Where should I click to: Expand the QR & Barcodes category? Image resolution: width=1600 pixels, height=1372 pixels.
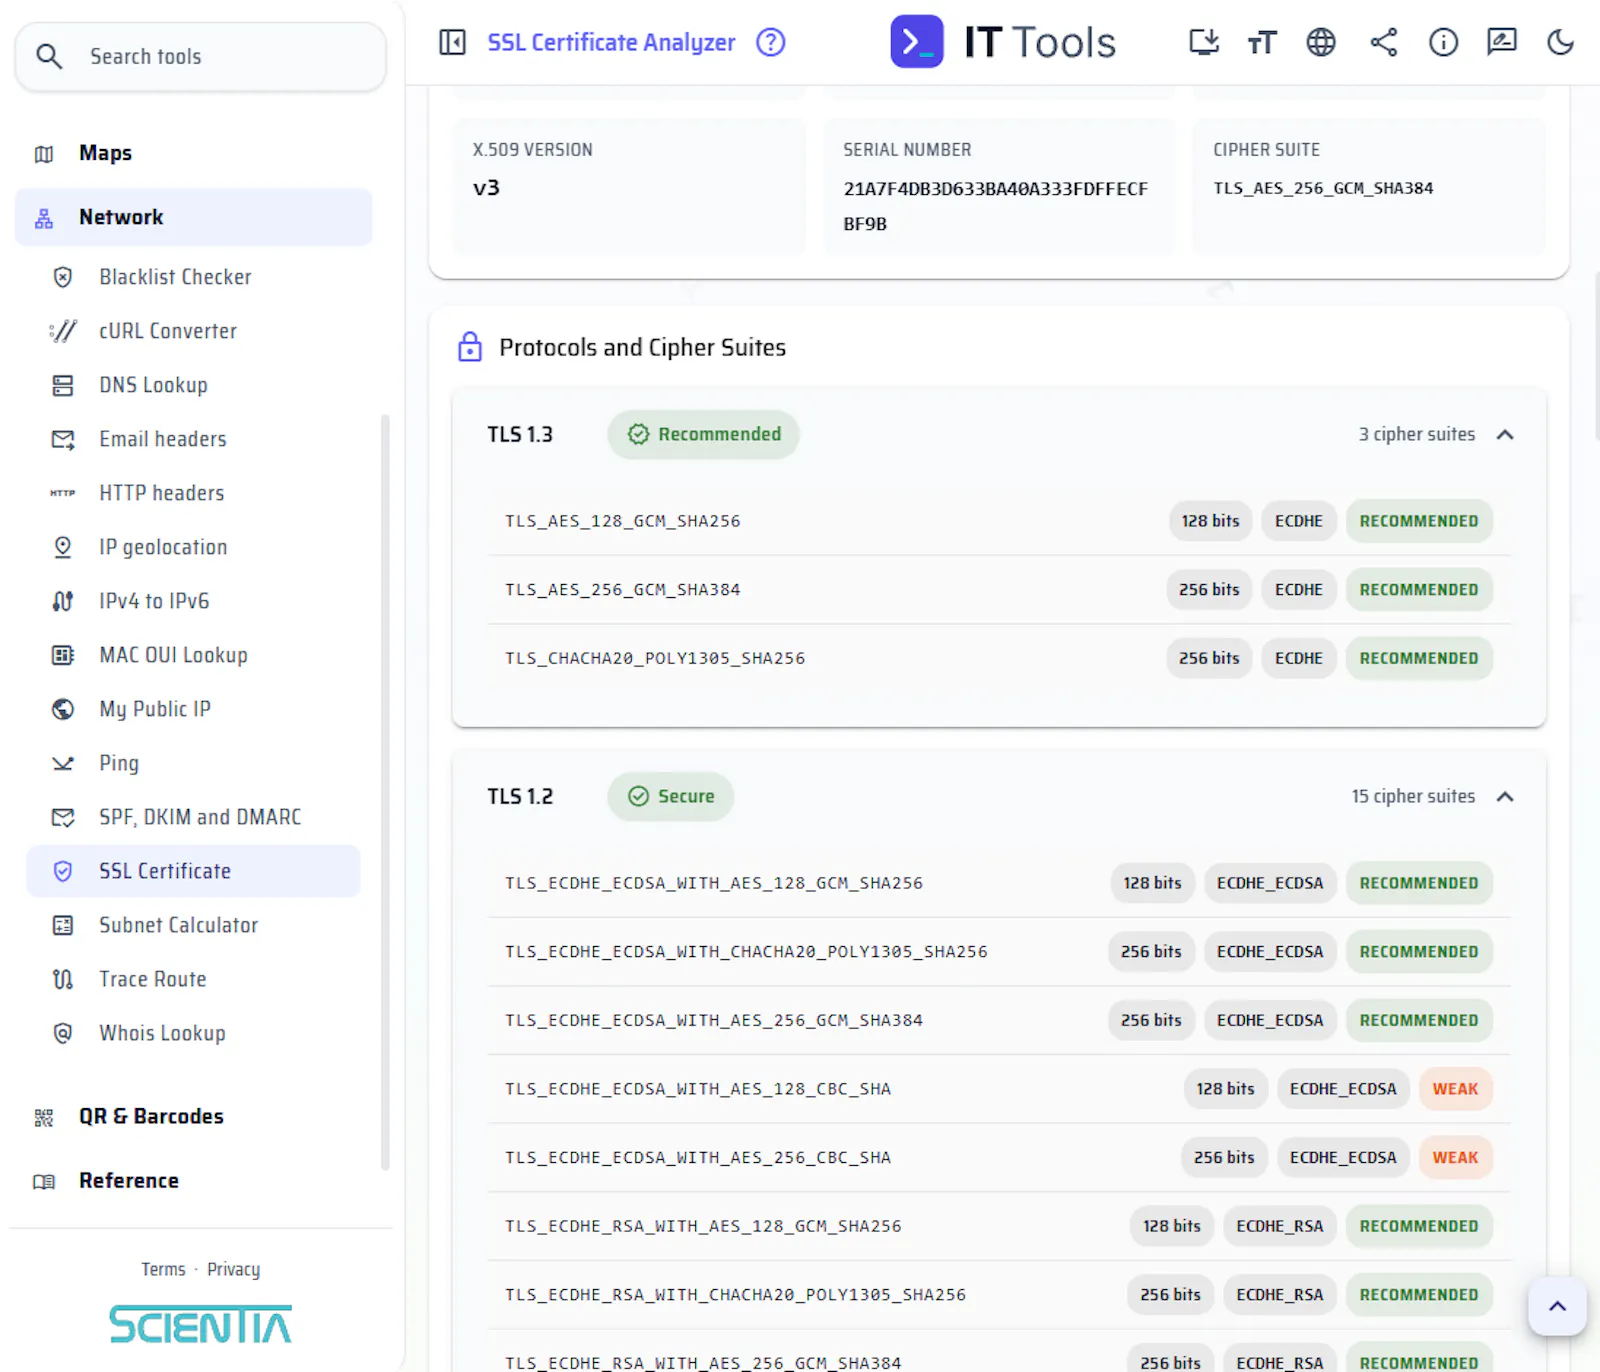(194, 1116)
